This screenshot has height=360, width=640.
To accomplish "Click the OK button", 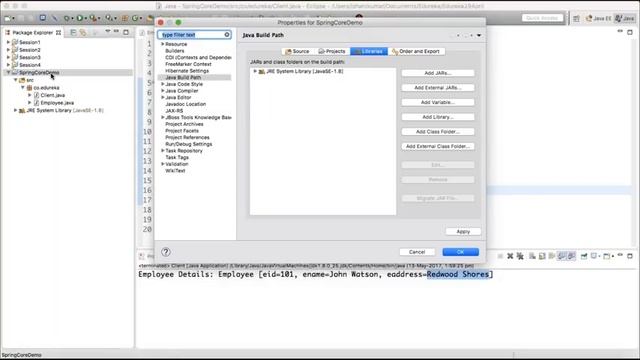I will [x=460, y=252].
